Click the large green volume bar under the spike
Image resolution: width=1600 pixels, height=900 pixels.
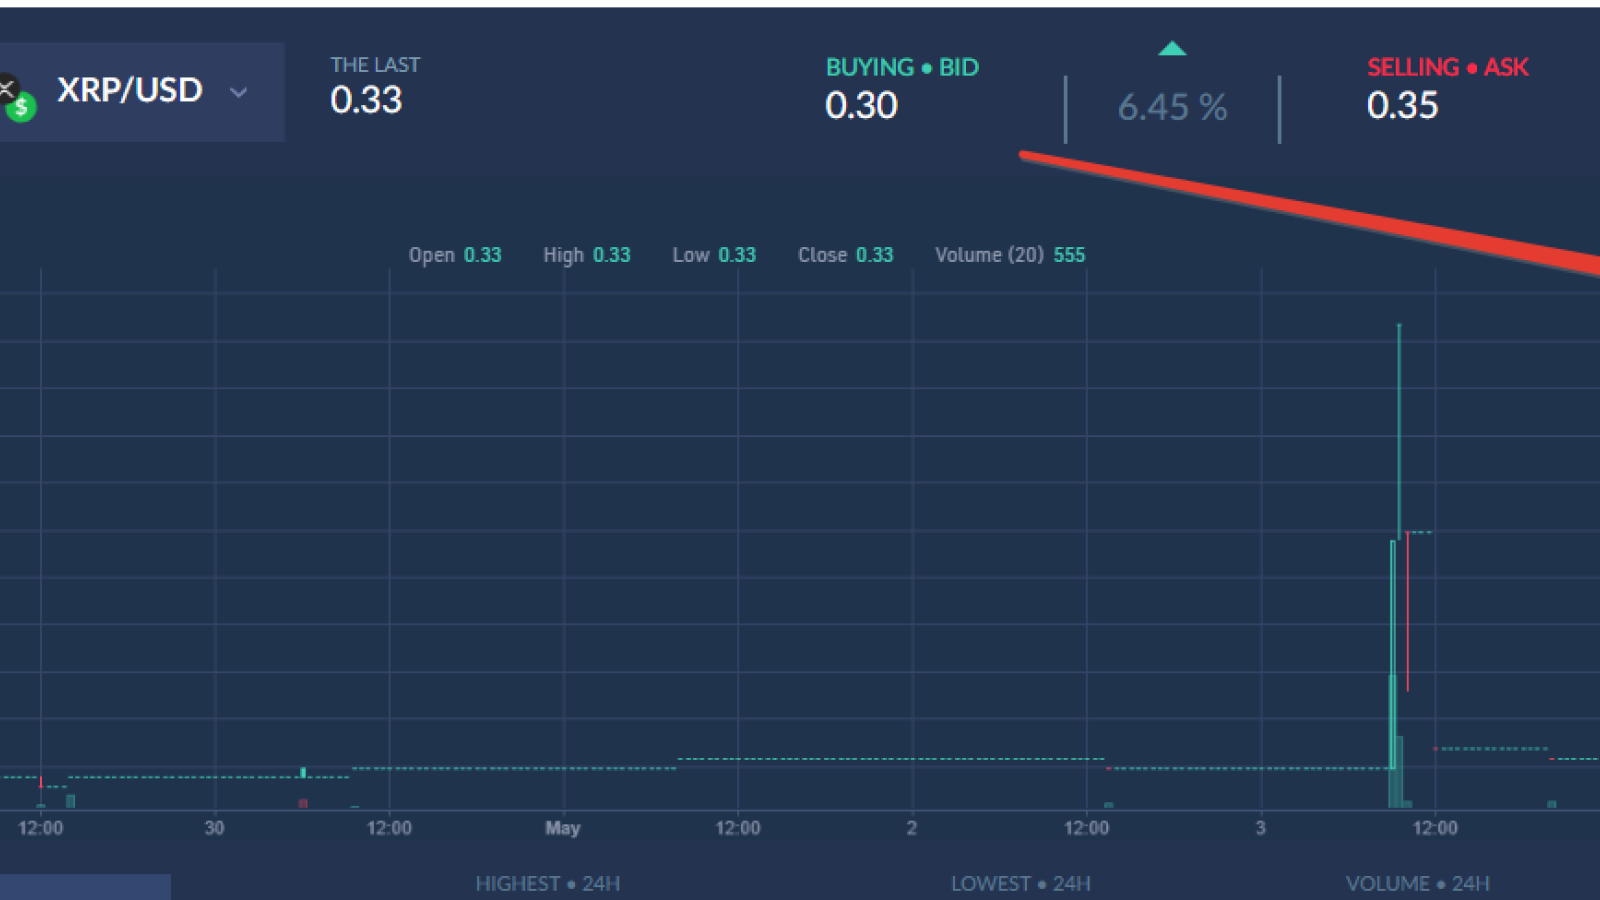coord(1393,741)
